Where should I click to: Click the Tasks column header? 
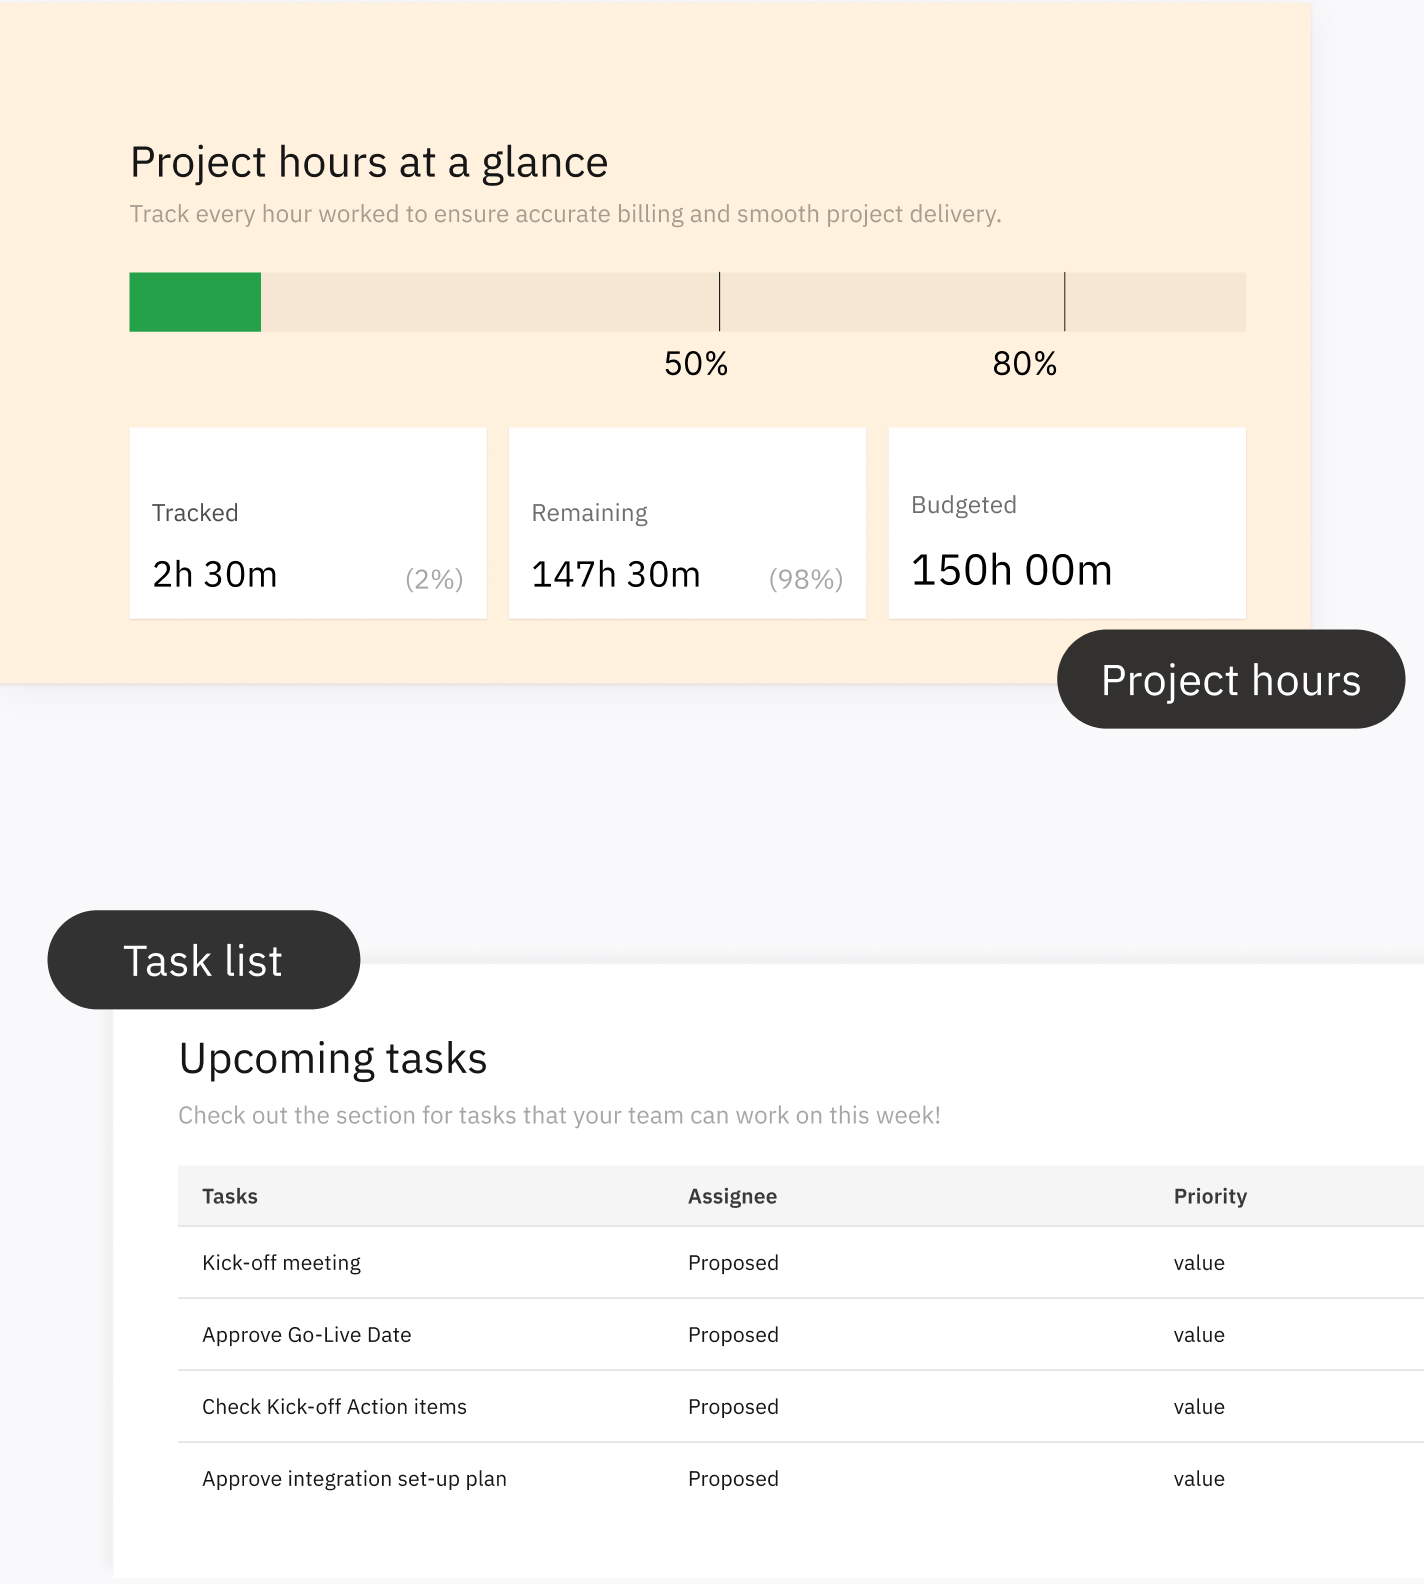(230, 1196)
